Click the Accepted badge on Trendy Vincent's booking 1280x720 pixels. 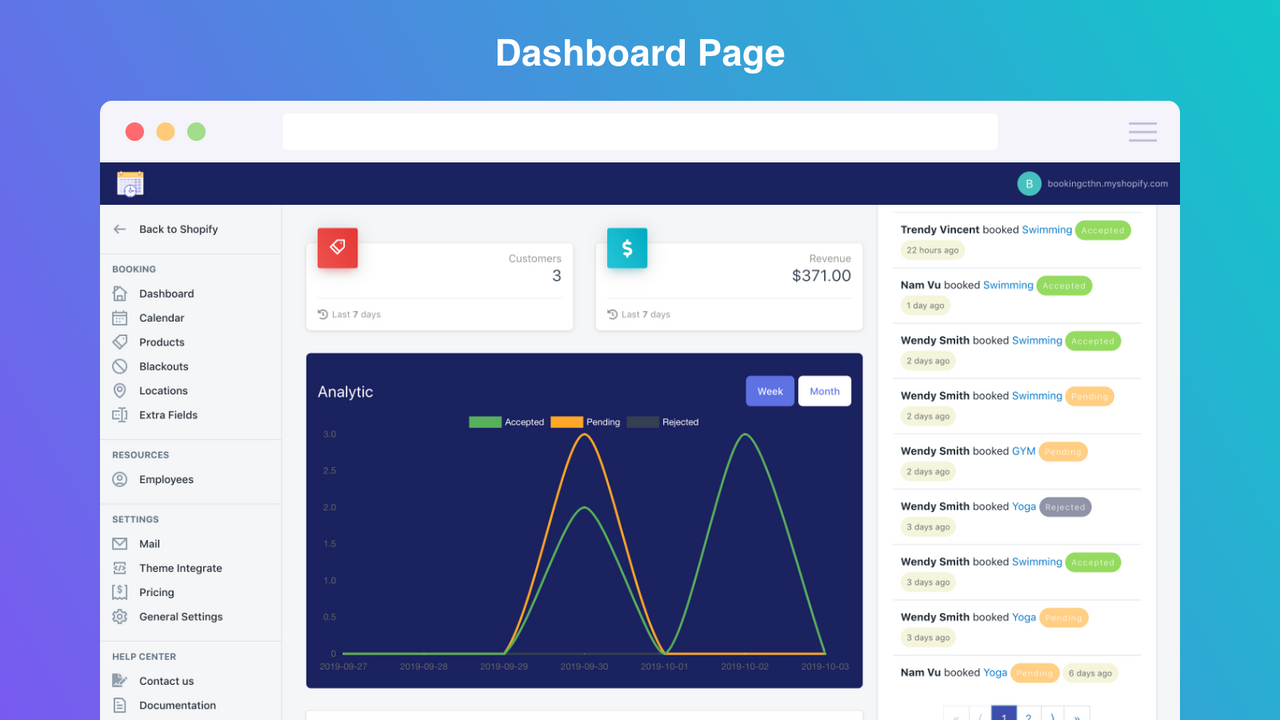pyautogui.click(x=1103, y=230)
